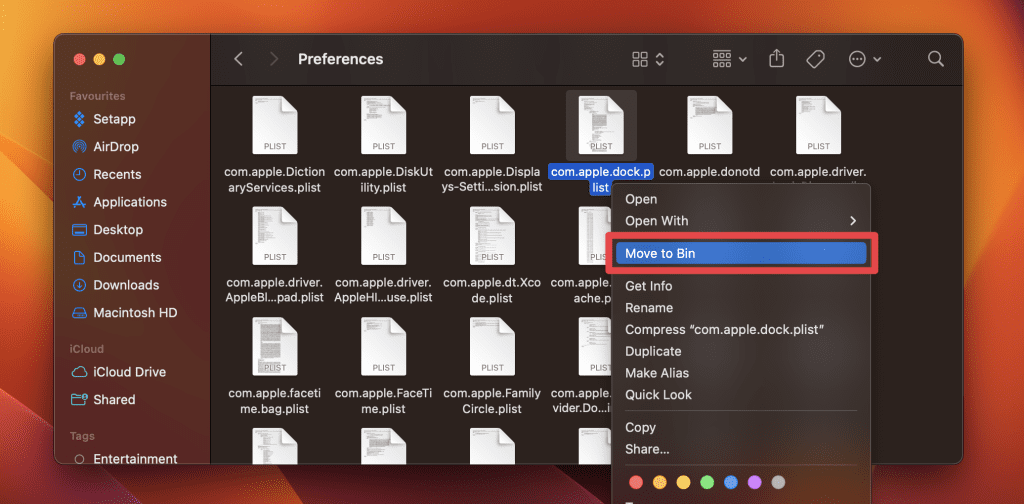Click the Share icon in toolbar

pyautogui.click(x=776, y=59)
